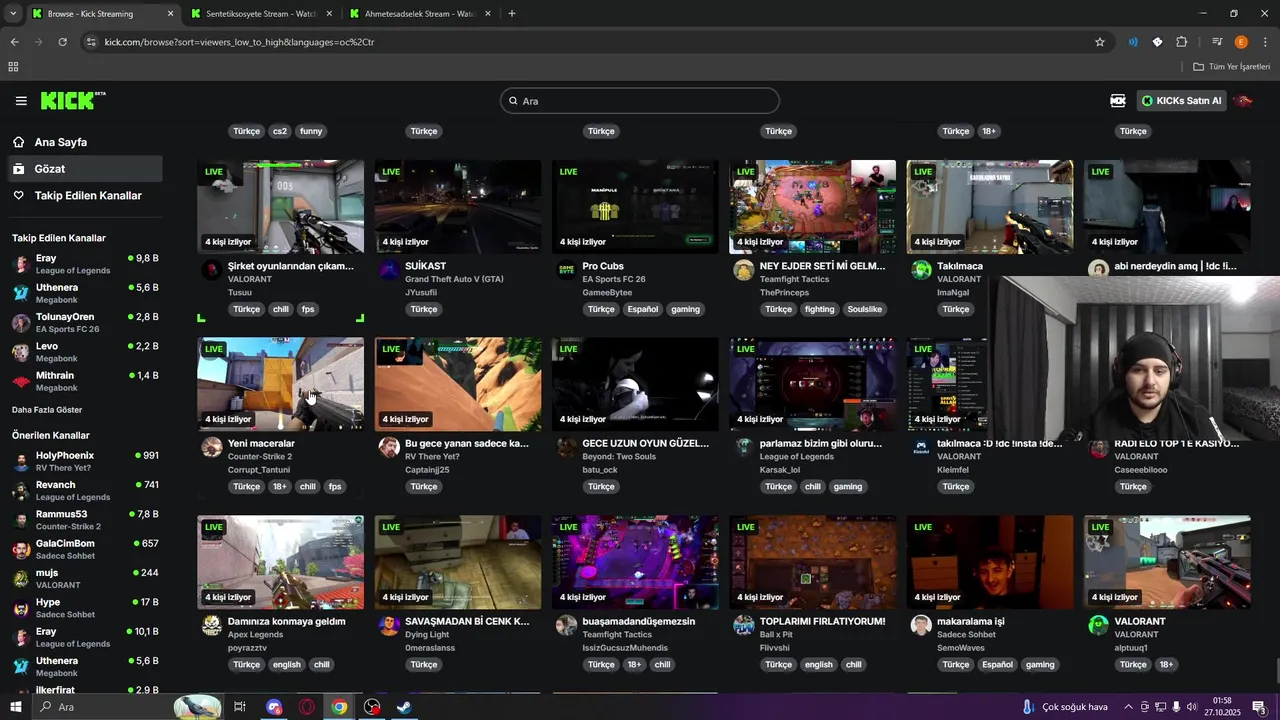Open Task View on taskbar
1280x720 pixels.
click(x=240, y=707)
